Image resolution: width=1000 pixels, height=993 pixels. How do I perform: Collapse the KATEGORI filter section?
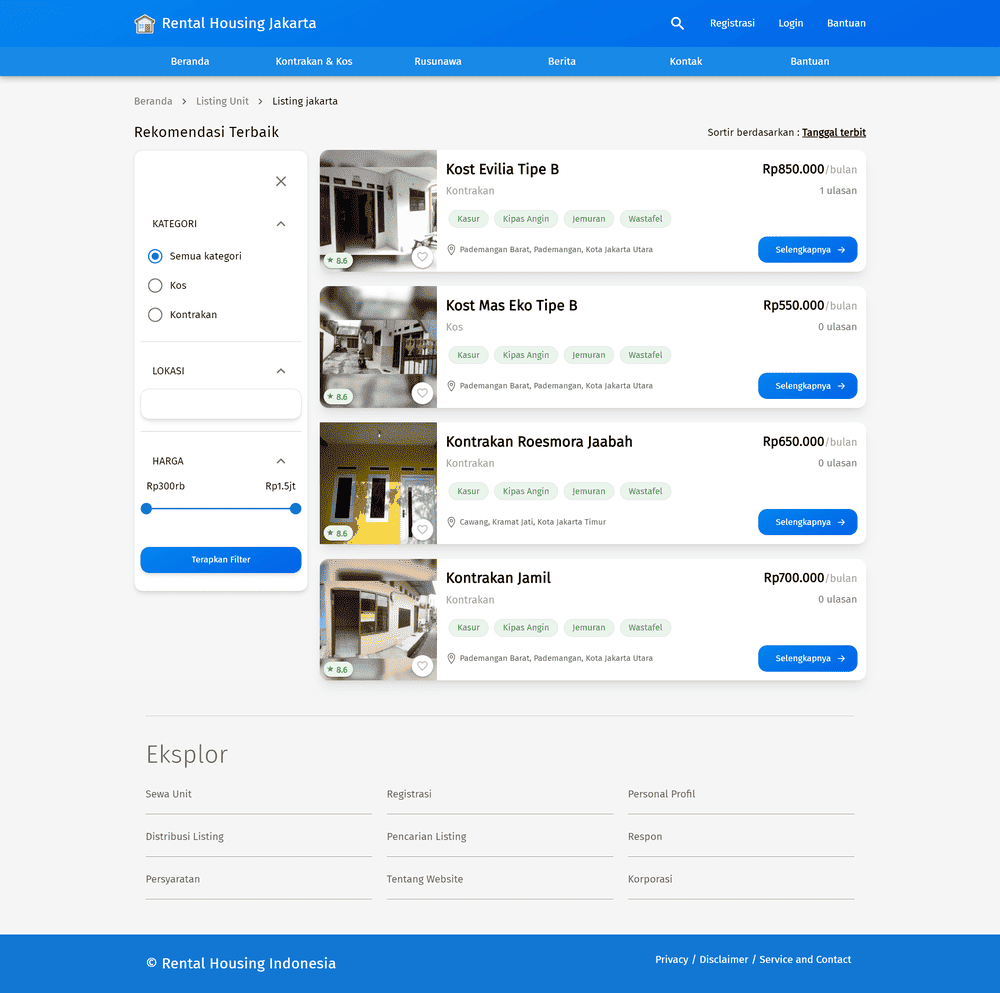(281, 224)
